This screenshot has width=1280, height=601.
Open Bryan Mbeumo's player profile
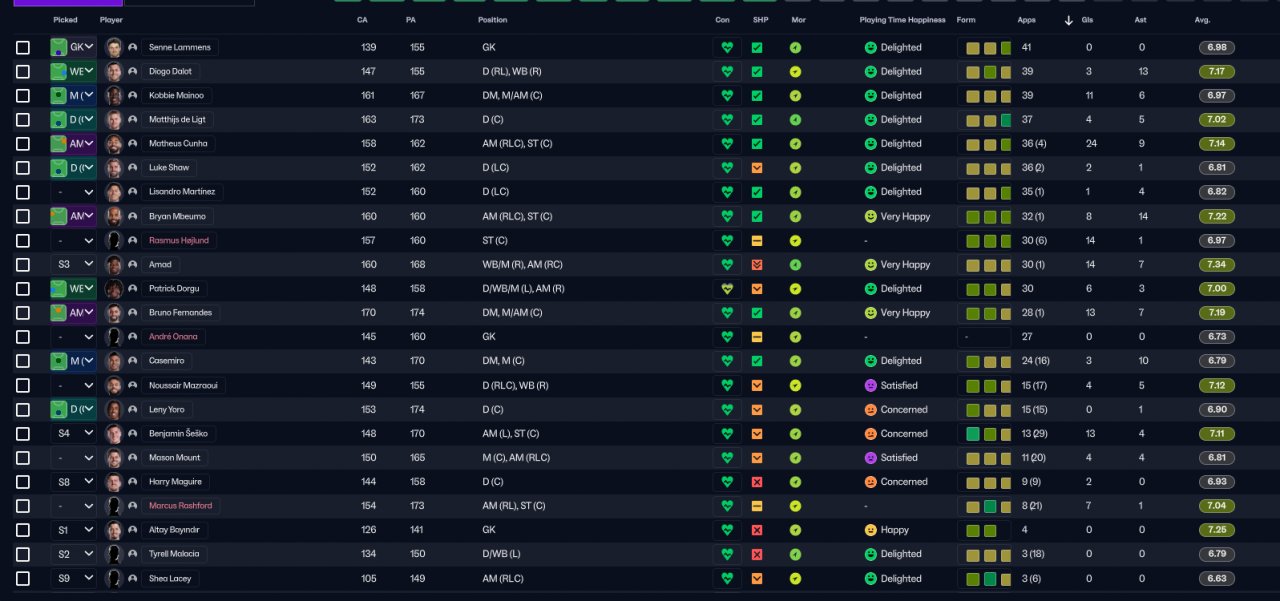pos(177,216)
